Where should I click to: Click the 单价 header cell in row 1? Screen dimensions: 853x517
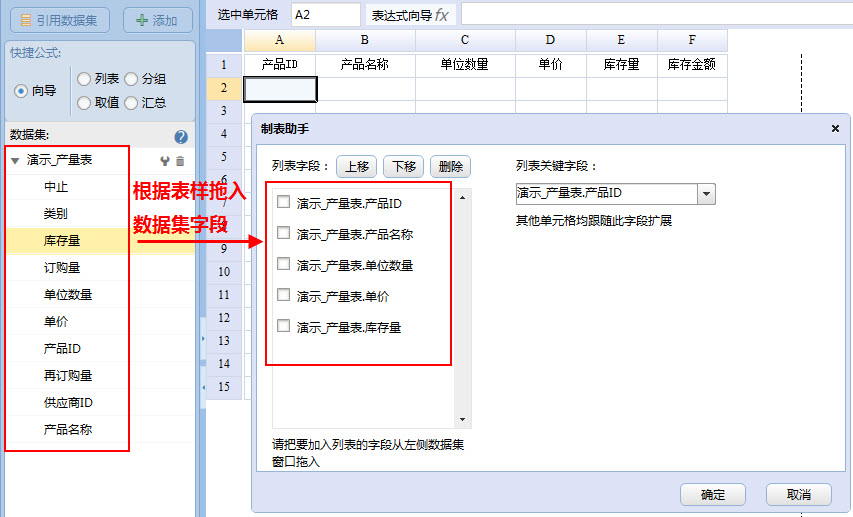click(x=551, y=65)
